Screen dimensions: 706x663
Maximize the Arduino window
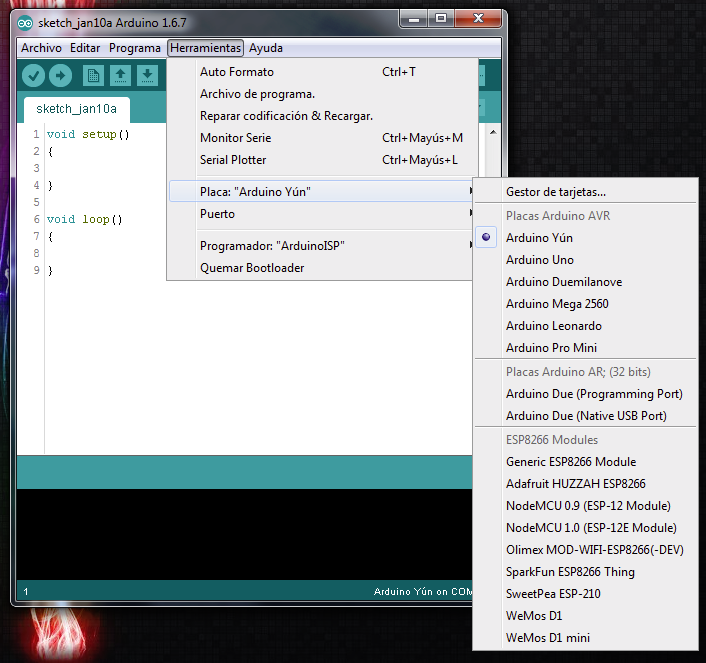[x=441, y=19]
